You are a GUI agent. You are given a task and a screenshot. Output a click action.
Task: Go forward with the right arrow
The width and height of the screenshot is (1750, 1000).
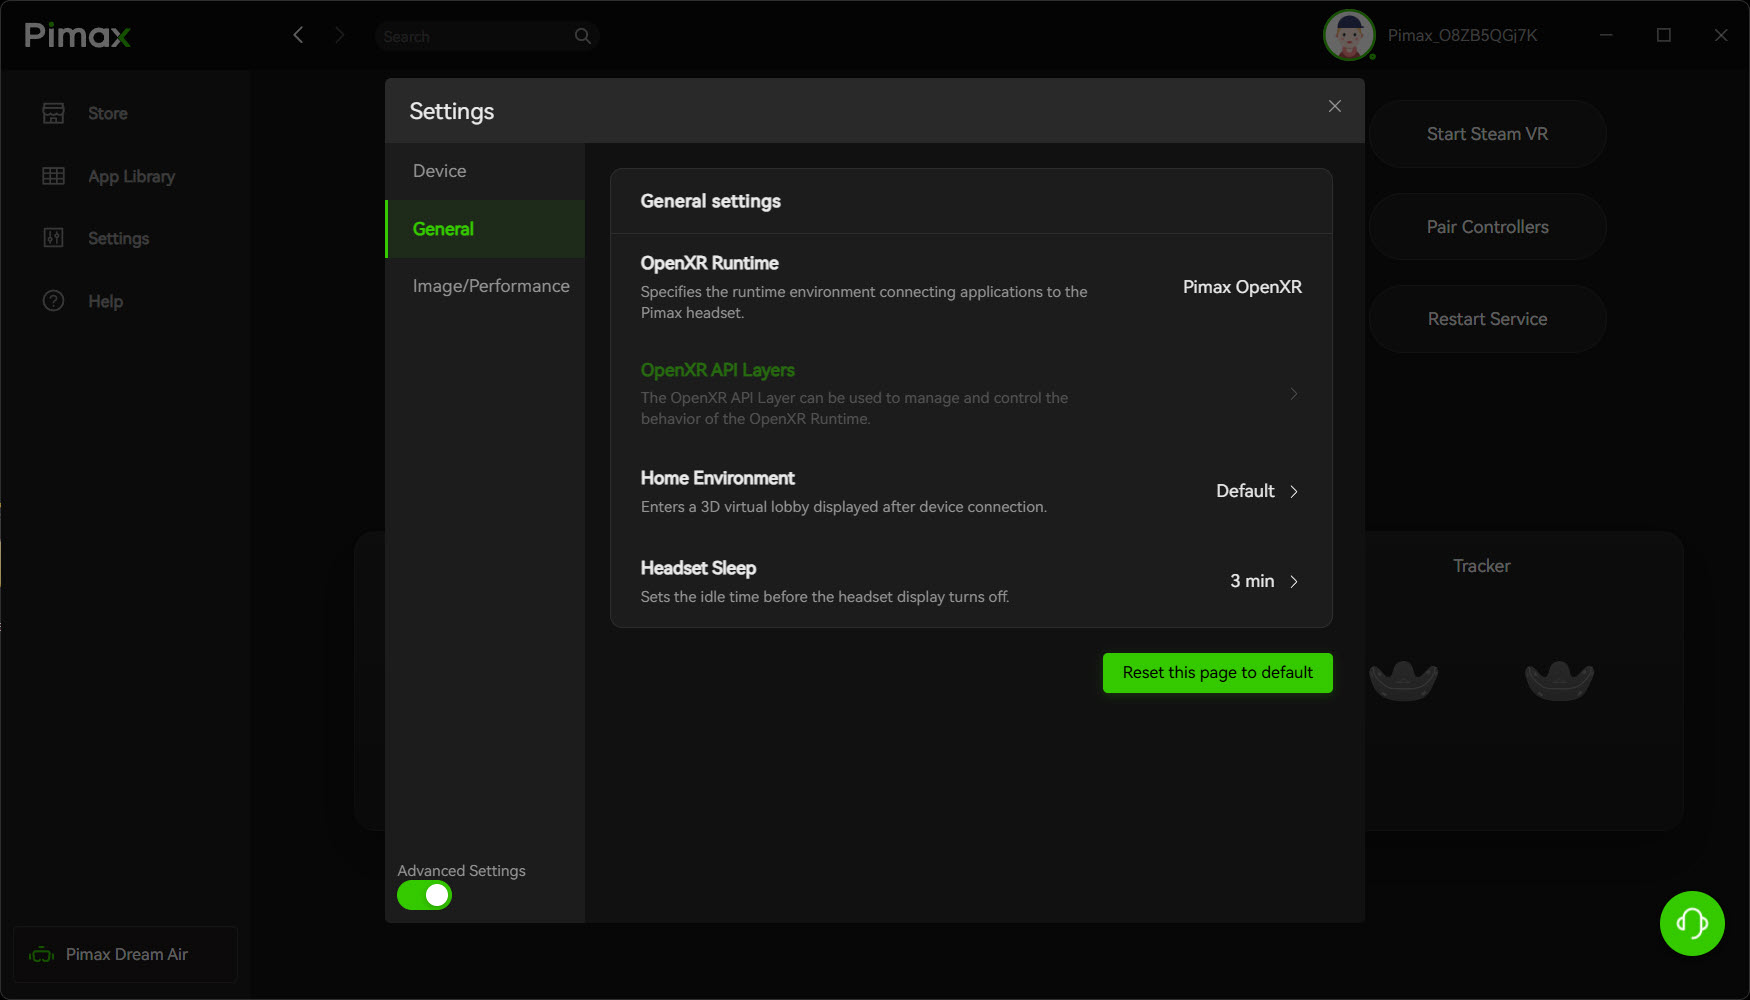coord(340,35)
